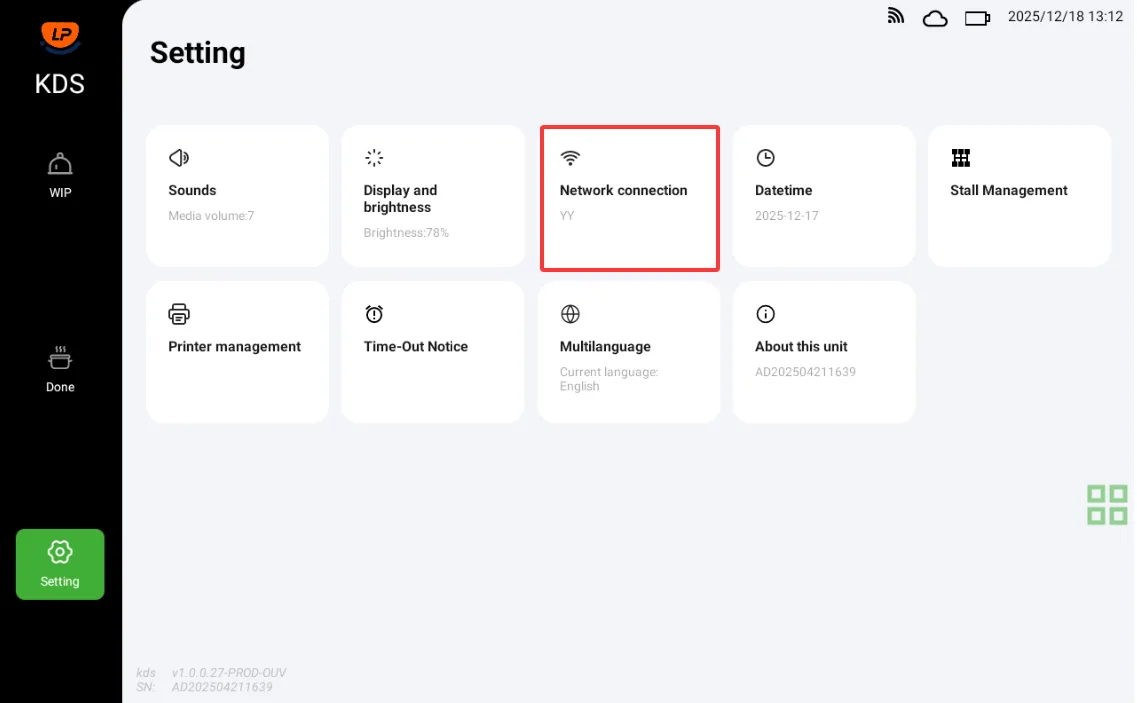Screen dimensions: 1137x703
Task: Click the 2025-12-17 date text
Action: (x=787, y=215)
